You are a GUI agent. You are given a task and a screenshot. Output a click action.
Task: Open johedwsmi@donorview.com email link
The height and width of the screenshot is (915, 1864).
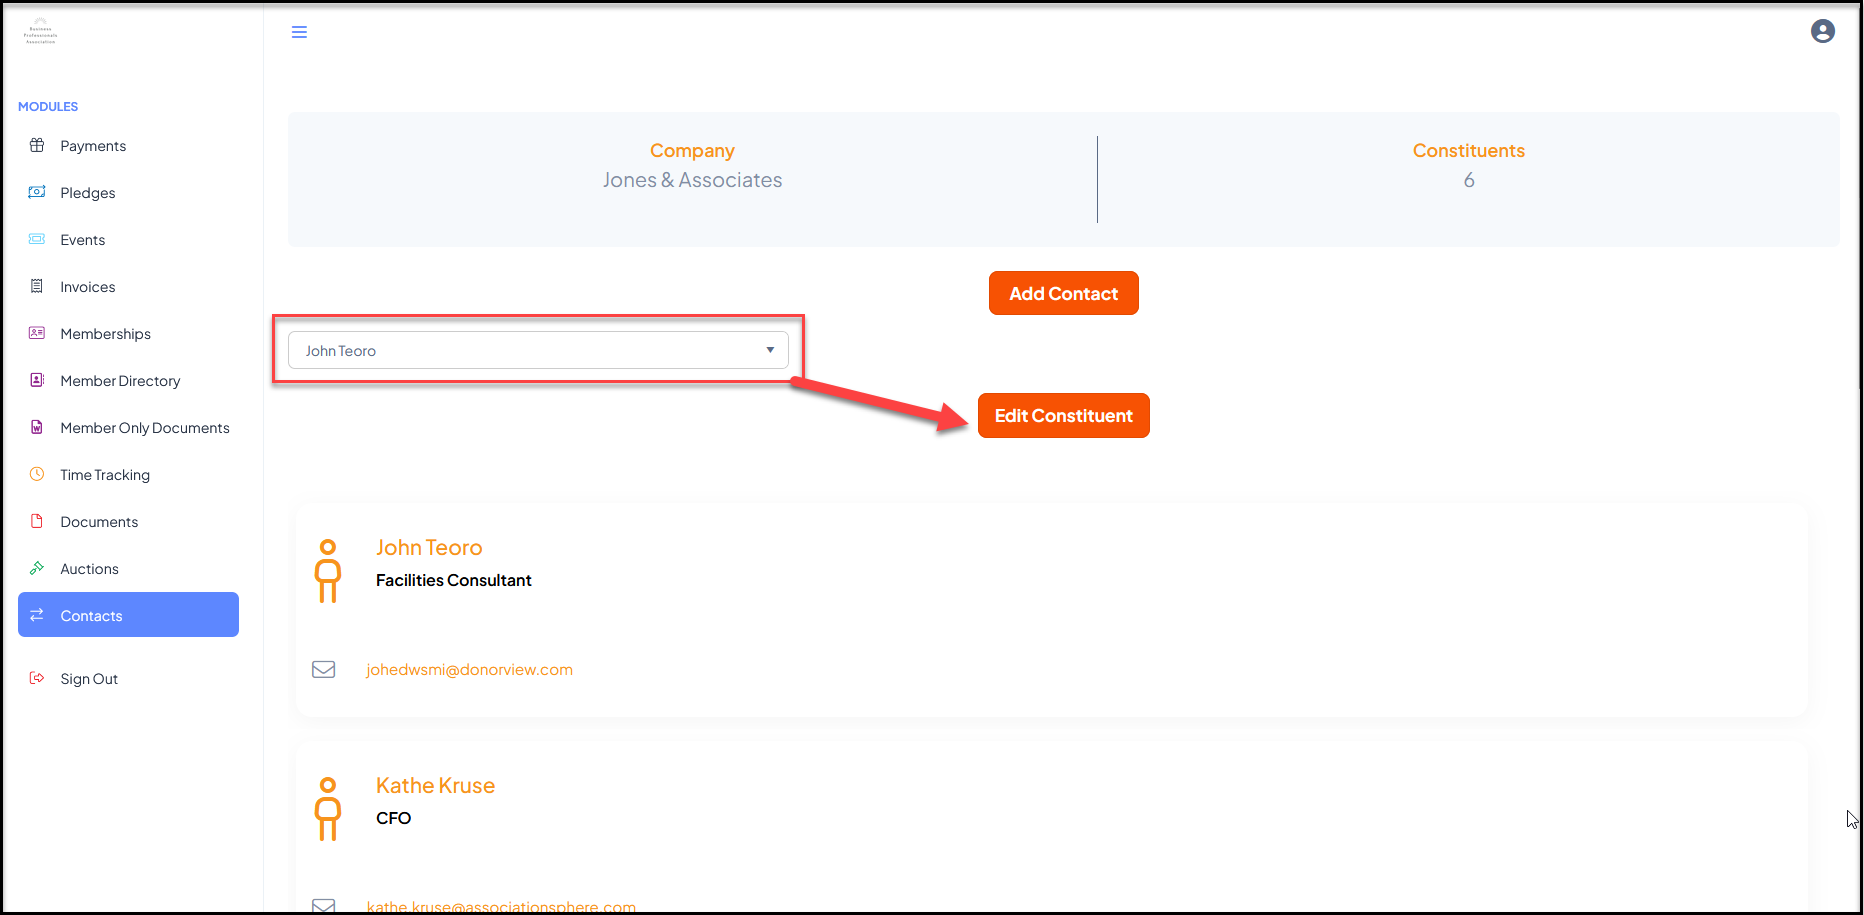tap(469, 670)
